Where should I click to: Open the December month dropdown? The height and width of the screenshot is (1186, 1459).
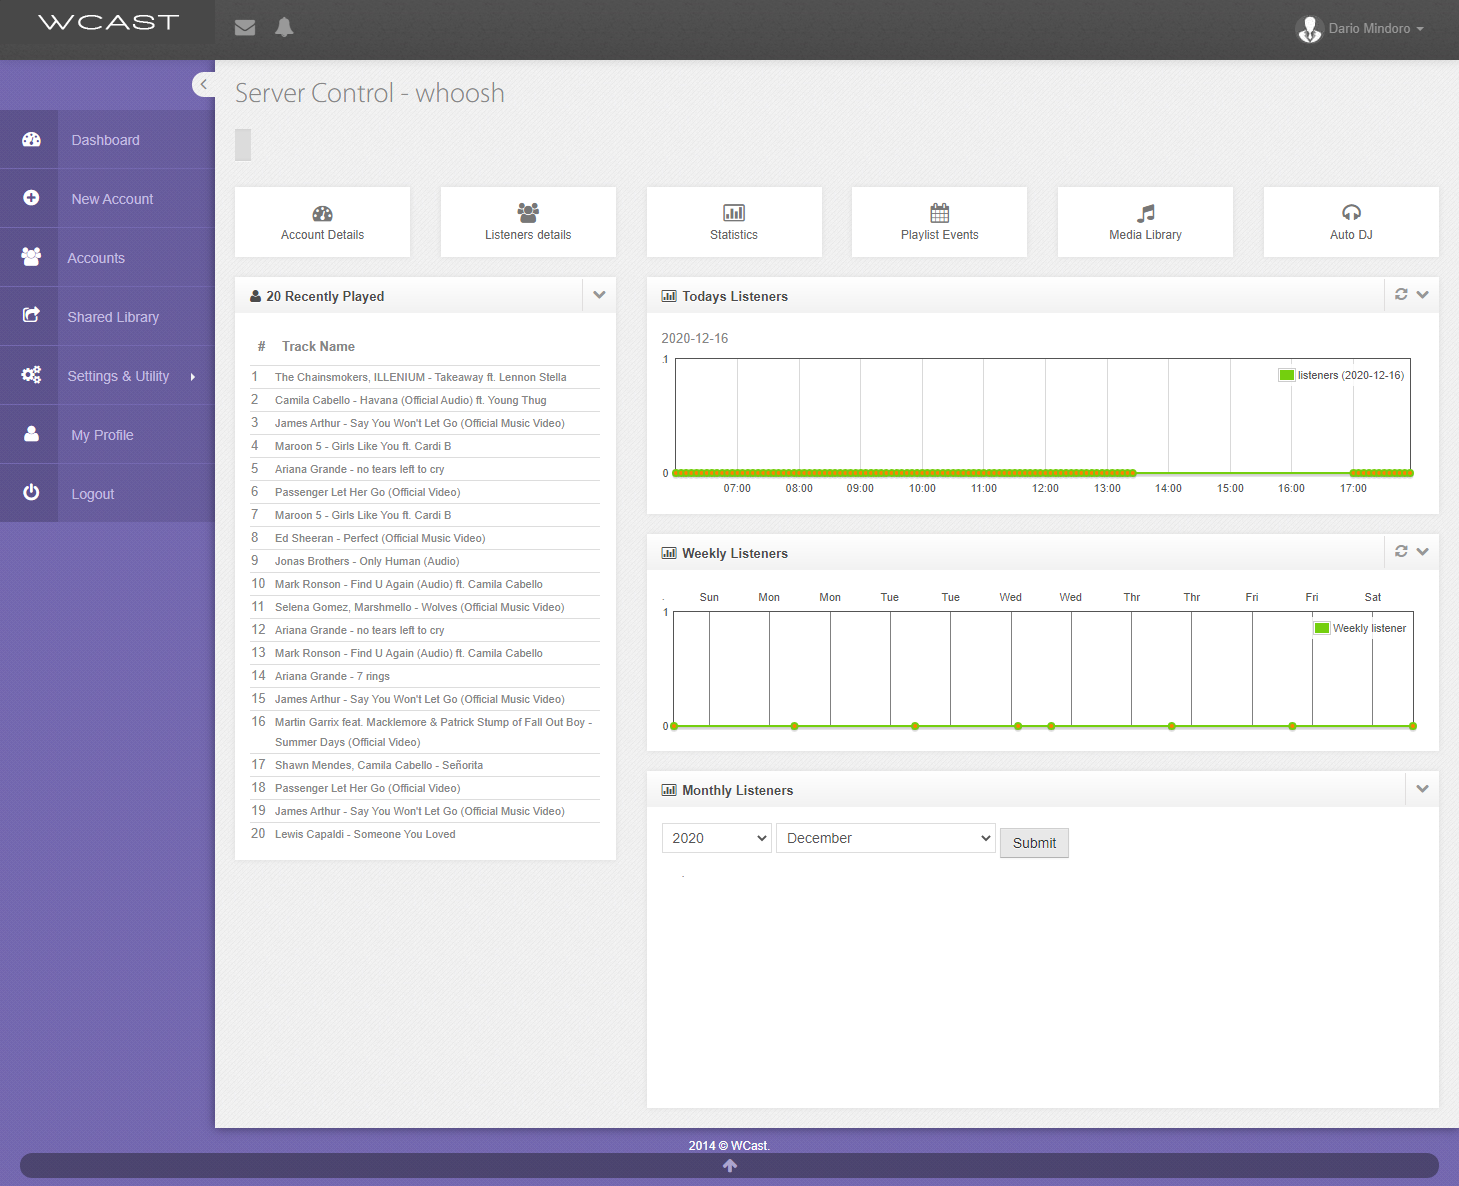[886, 838]
